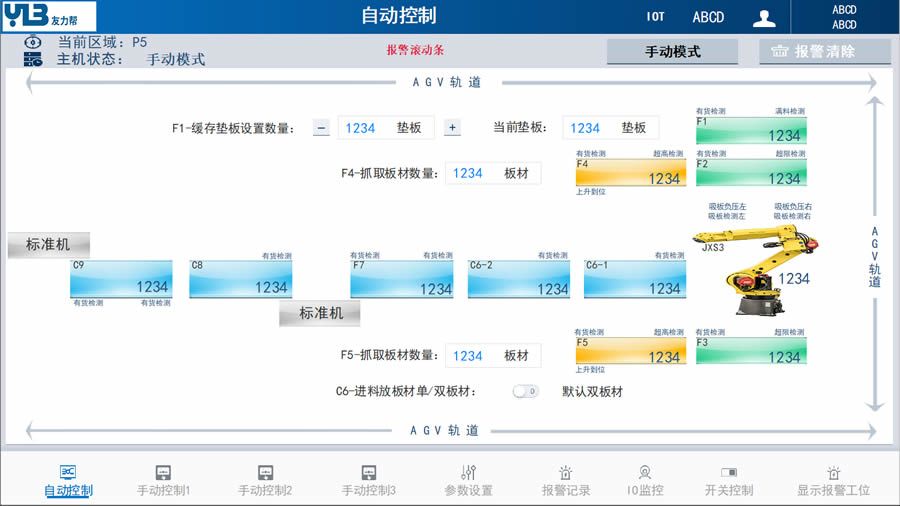
Task: Switch to the 手动控制1 tab label
Action: 163,491
